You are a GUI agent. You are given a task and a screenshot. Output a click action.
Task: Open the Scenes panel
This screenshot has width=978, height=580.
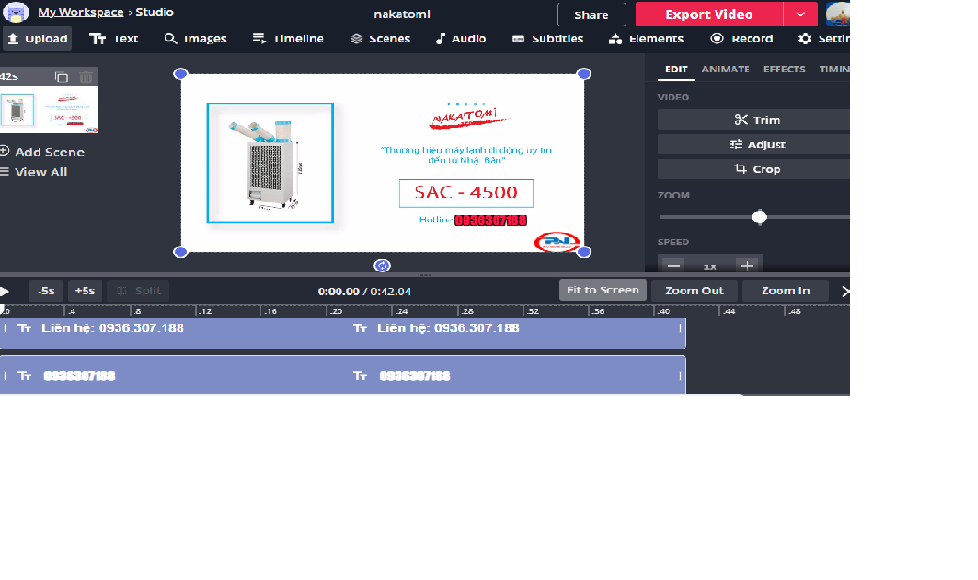click(x=380, y=39)
